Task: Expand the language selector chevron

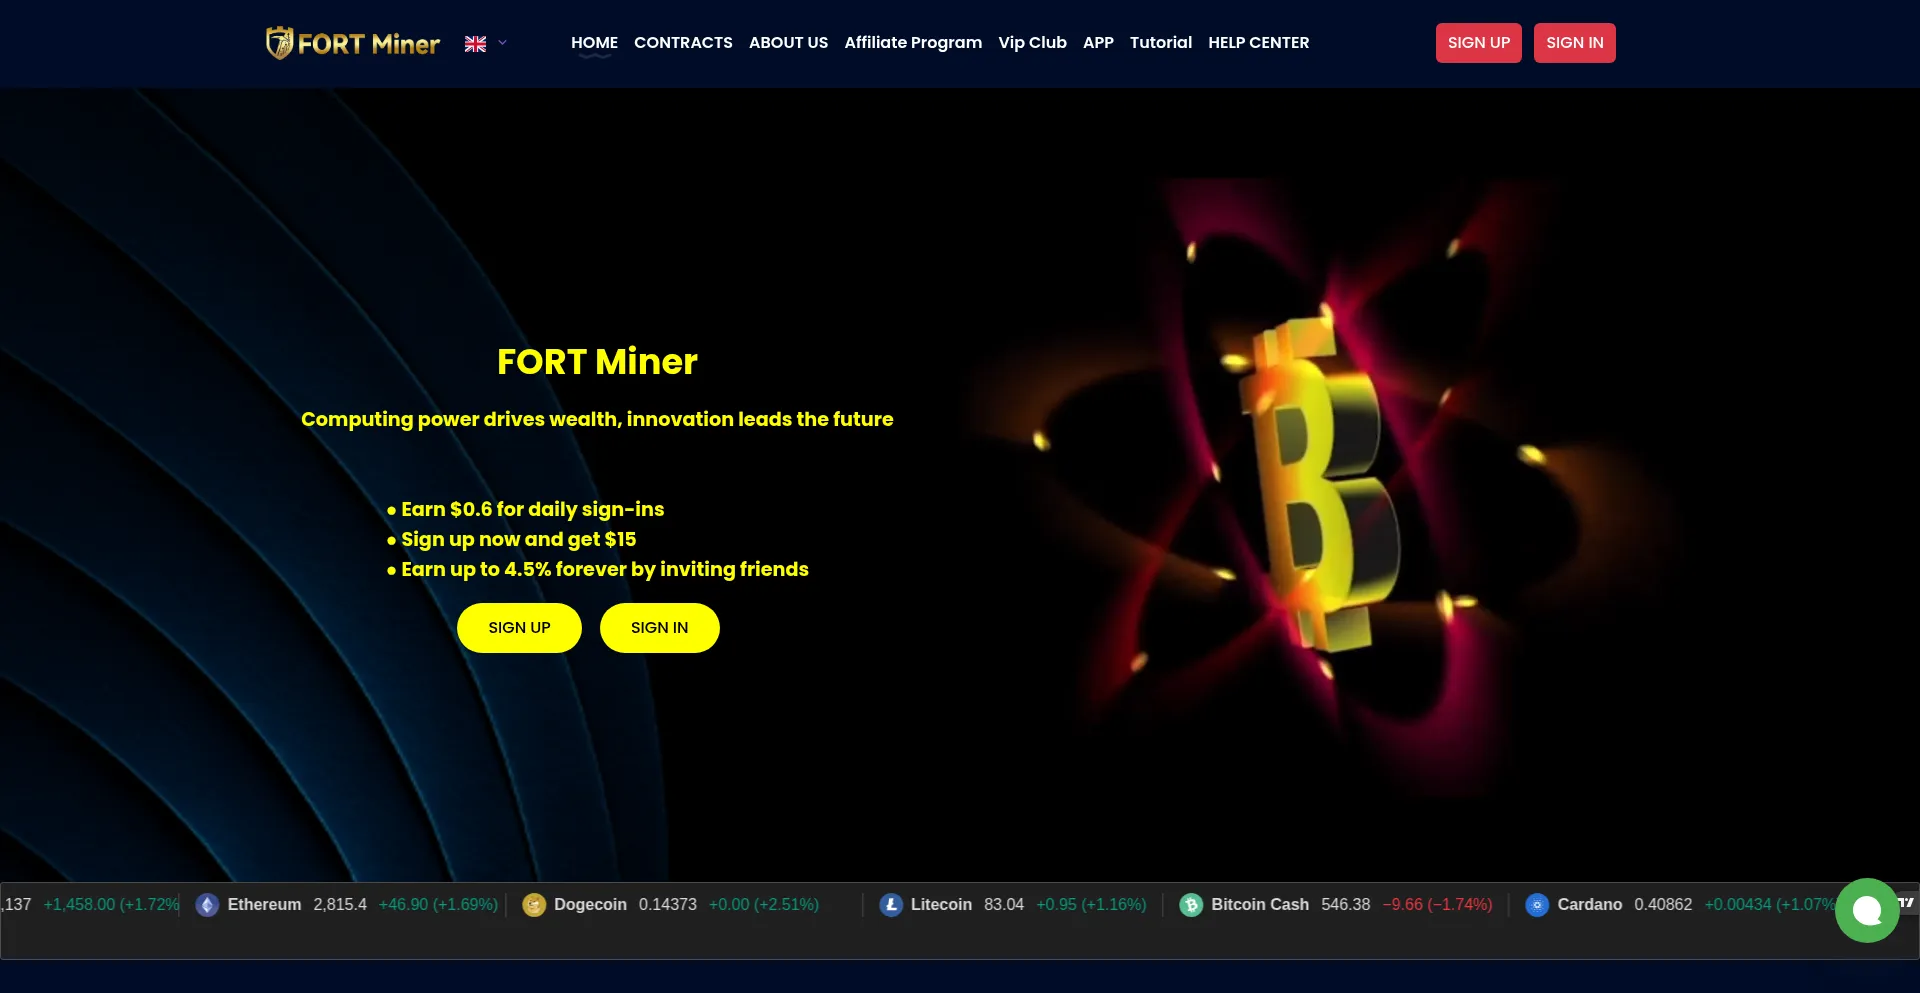Action: pos(502,43)
